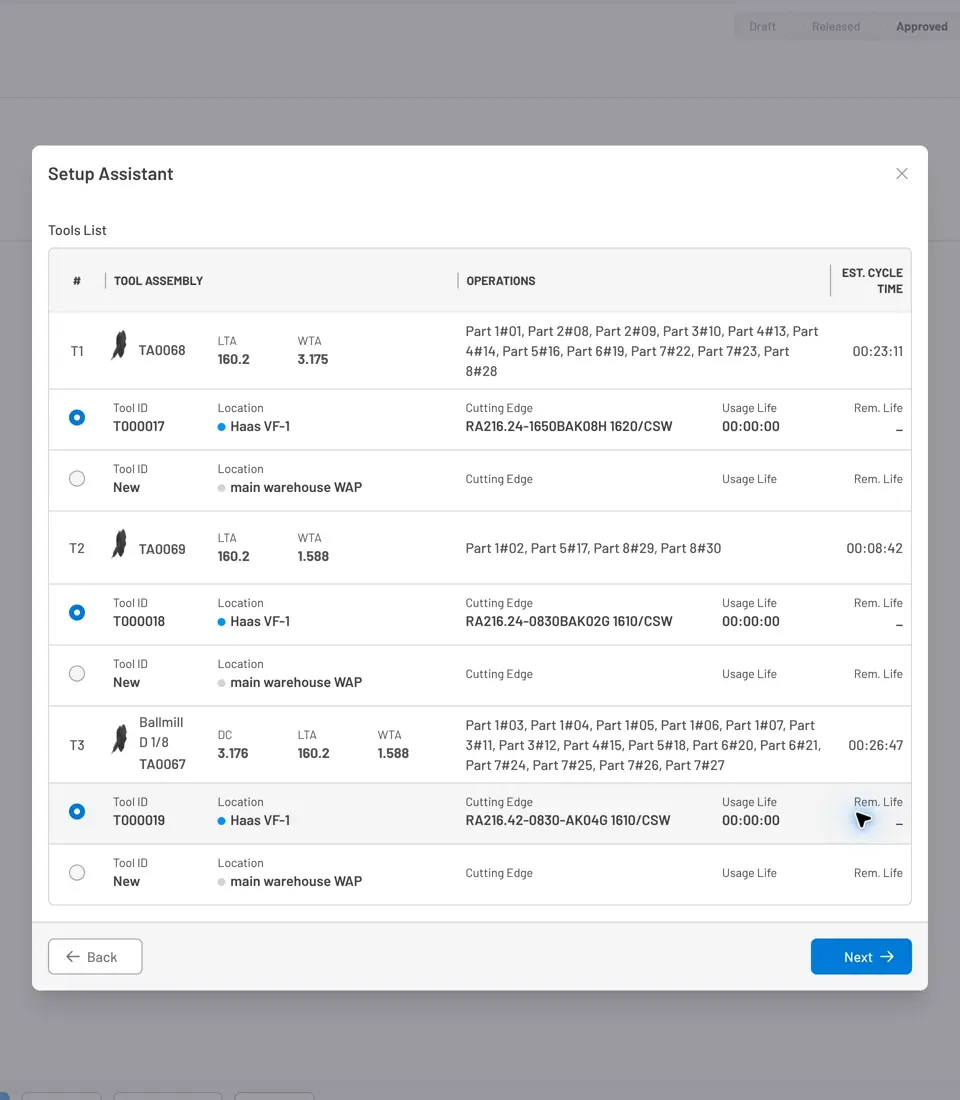Click the TA0069 tool assembly icon
The image size is (960, 1100).
pos(119,544)
